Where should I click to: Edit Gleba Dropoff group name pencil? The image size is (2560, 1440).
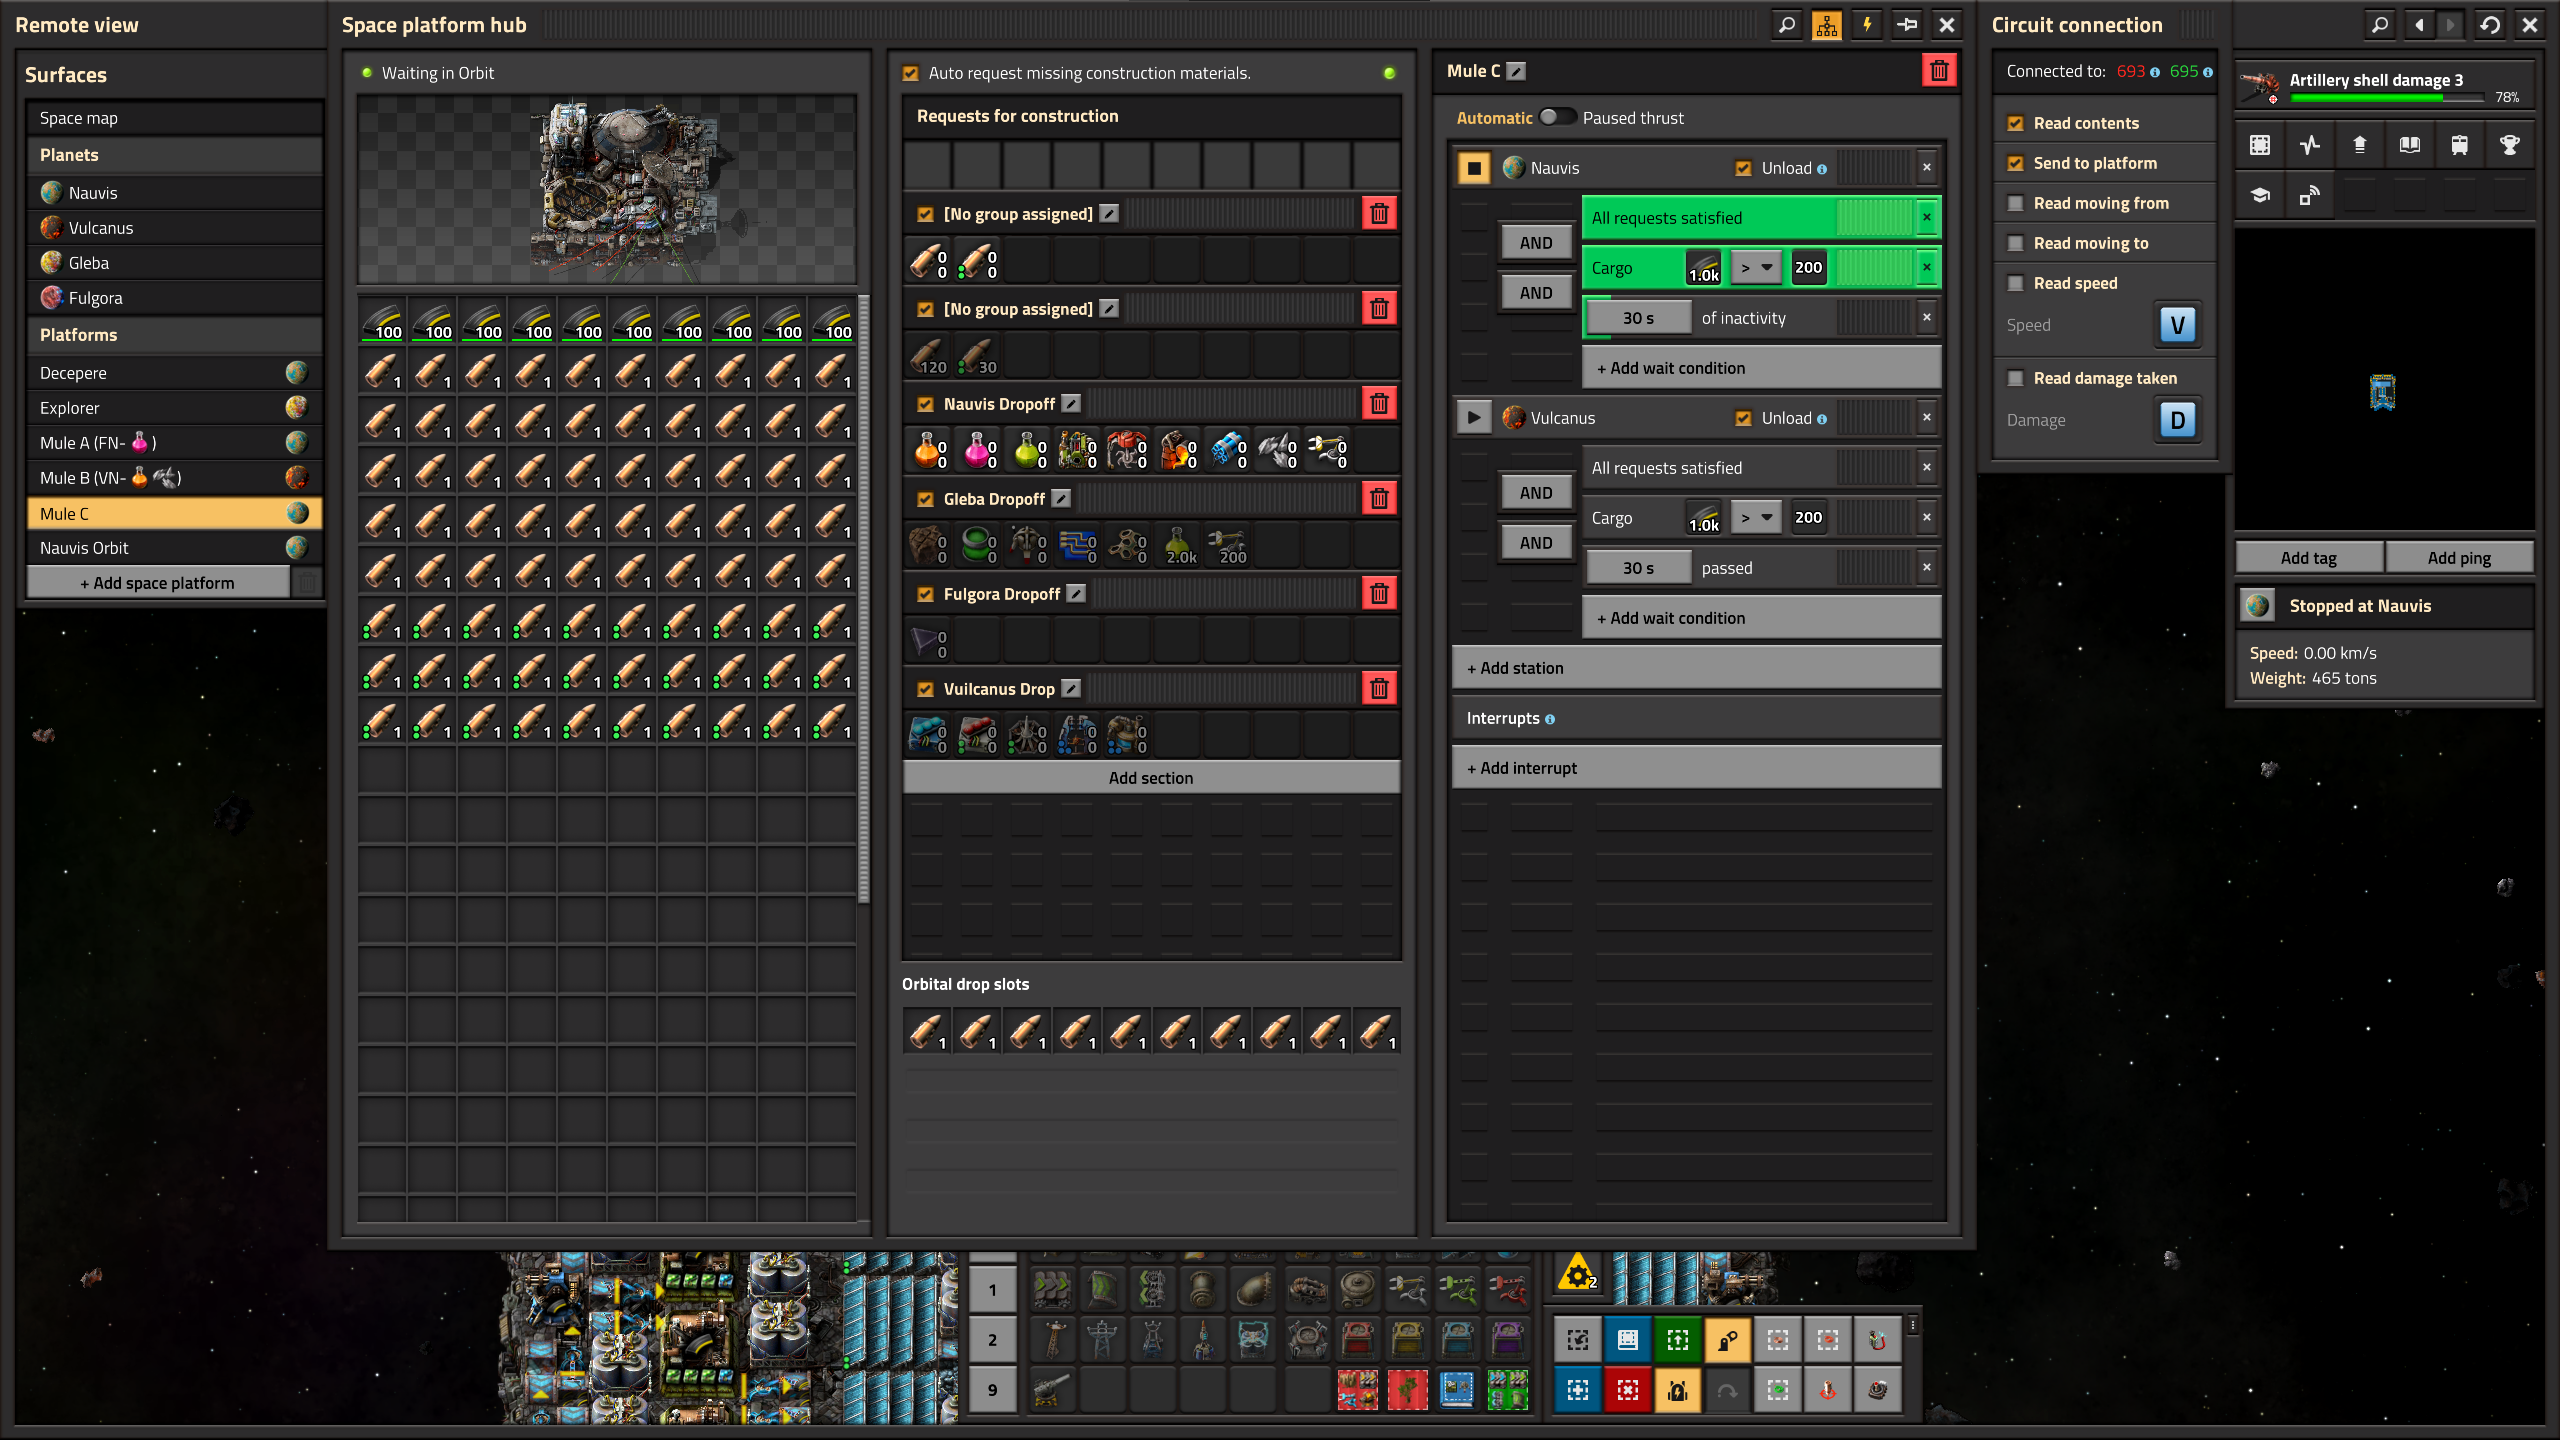1061,499
